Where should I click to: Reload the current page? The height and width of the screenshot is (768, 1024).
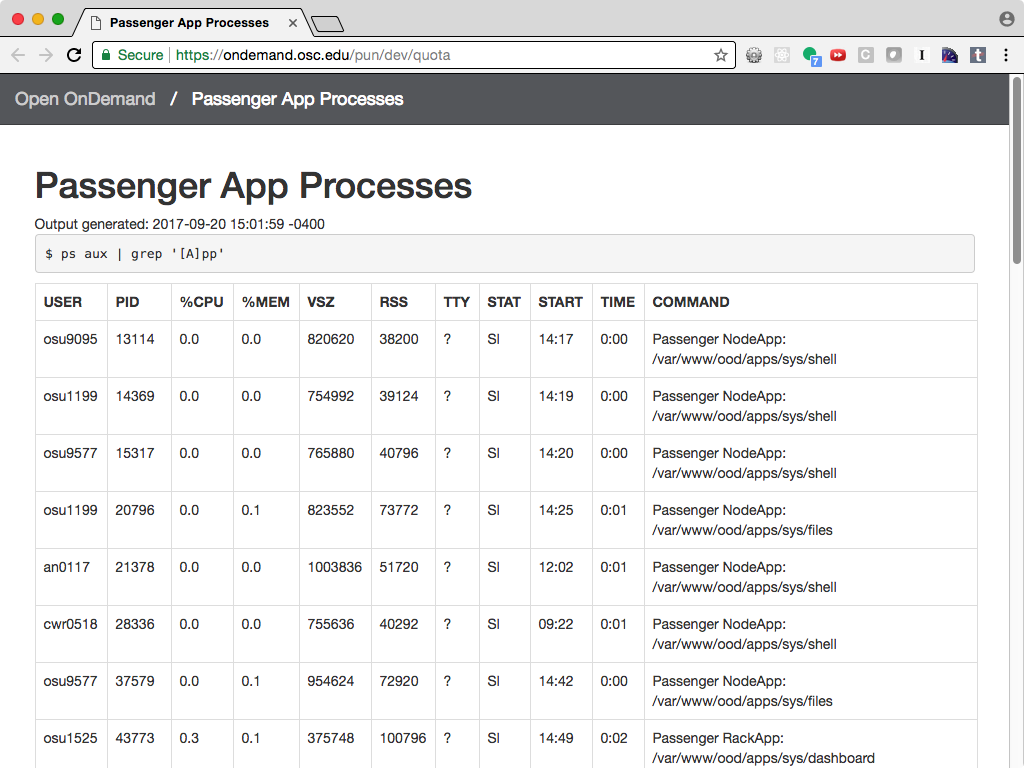[x=73, y=55]
